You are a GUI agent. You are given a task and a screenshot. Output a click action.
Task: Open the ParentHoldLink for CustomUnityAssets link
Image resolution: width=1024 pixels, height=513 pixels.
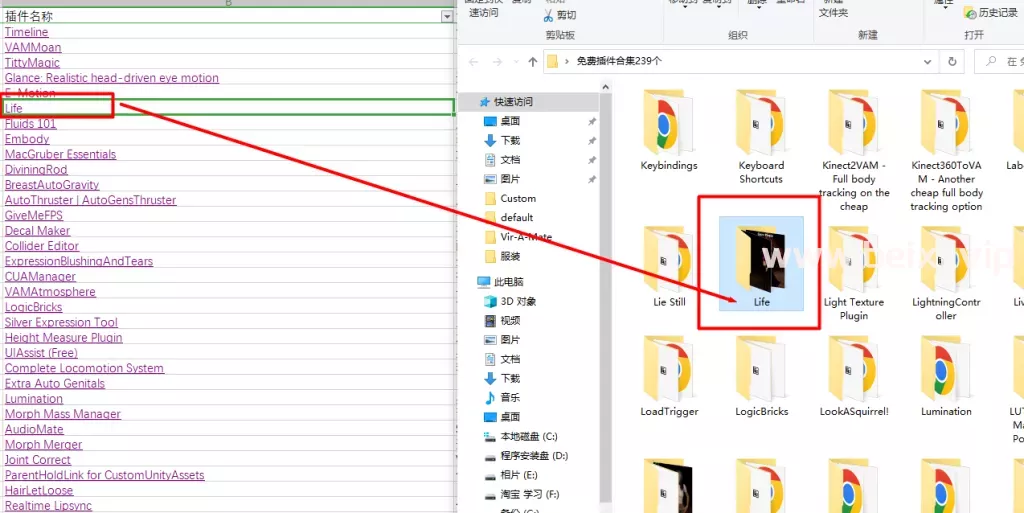pos(104,475)
